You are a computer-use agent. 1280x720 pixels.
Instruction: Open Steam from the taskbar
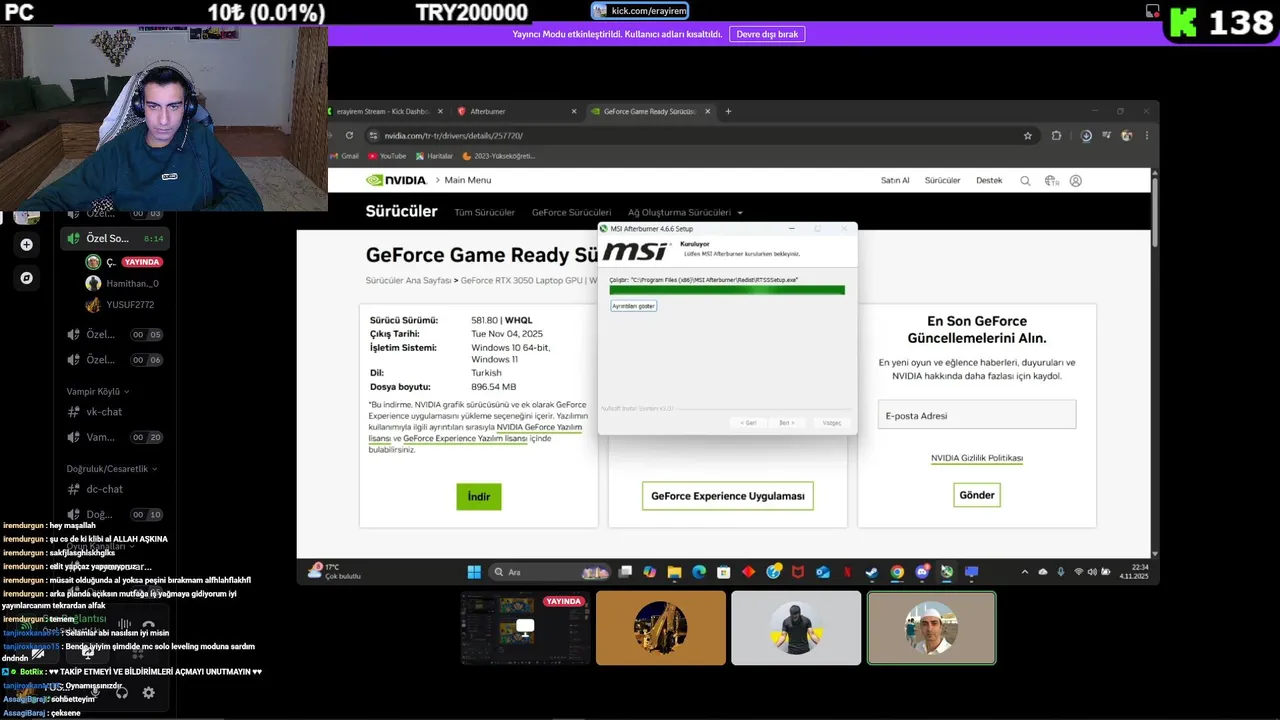871,572
